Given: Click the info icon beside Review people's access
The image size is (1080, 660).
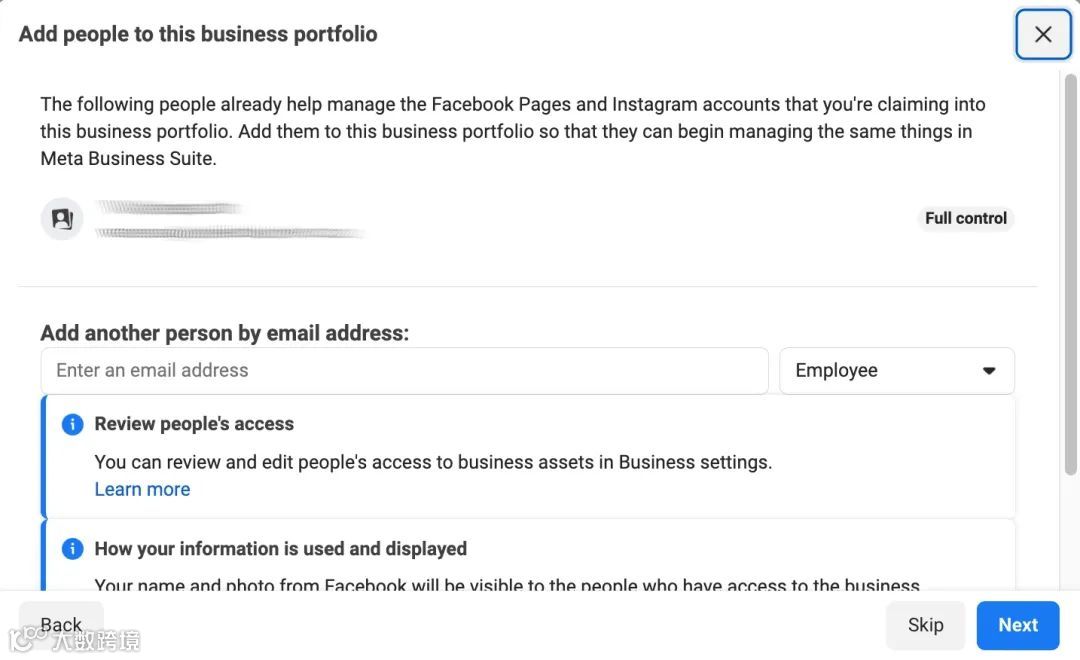Looking at the screenshot, I should (72, 424).
